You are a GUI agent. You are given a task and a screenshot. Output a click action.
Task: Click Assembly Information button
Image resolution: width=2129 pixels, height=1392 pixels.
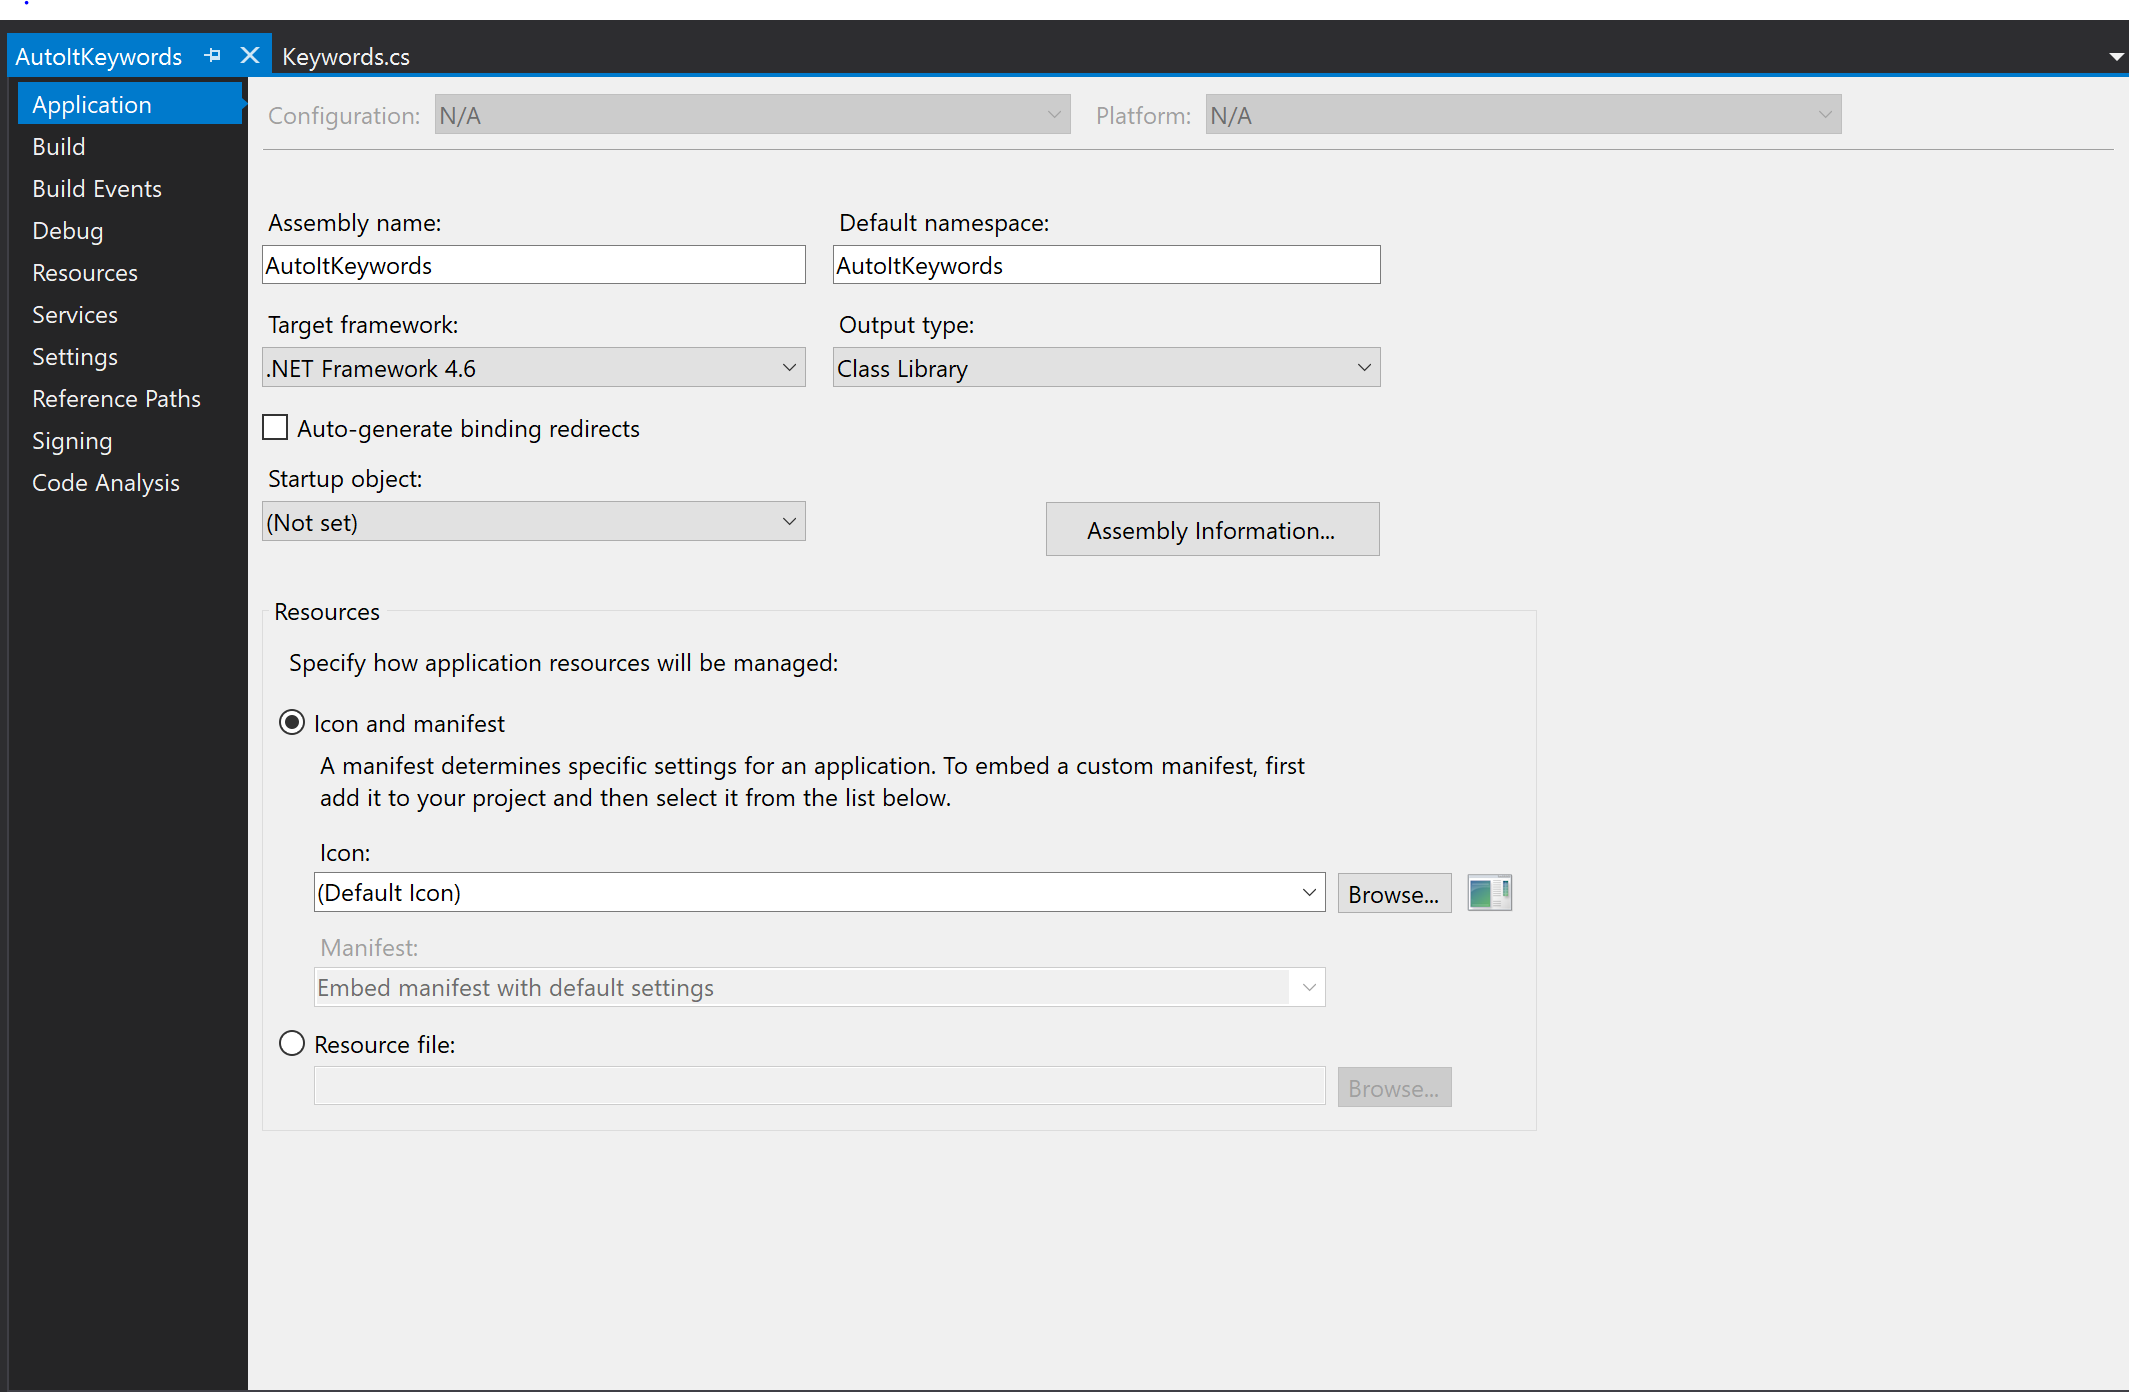[1210, 530]
